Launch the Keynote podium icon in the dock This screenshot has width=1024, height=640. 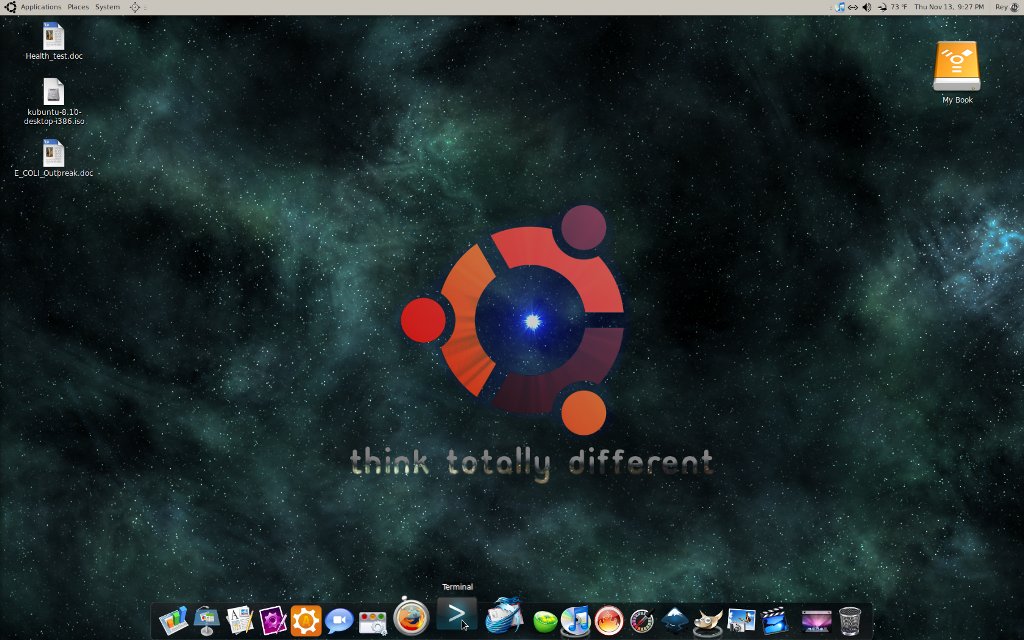tap(206, 620)
